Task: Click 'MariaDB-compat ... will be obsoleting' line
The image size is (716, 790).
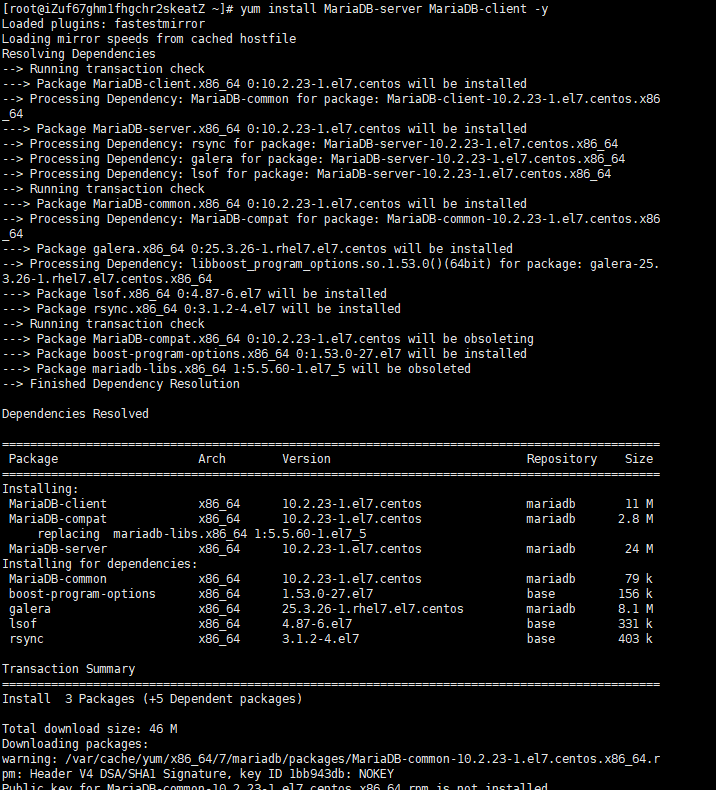Action: pyautogui.click(x=268, y=339)
